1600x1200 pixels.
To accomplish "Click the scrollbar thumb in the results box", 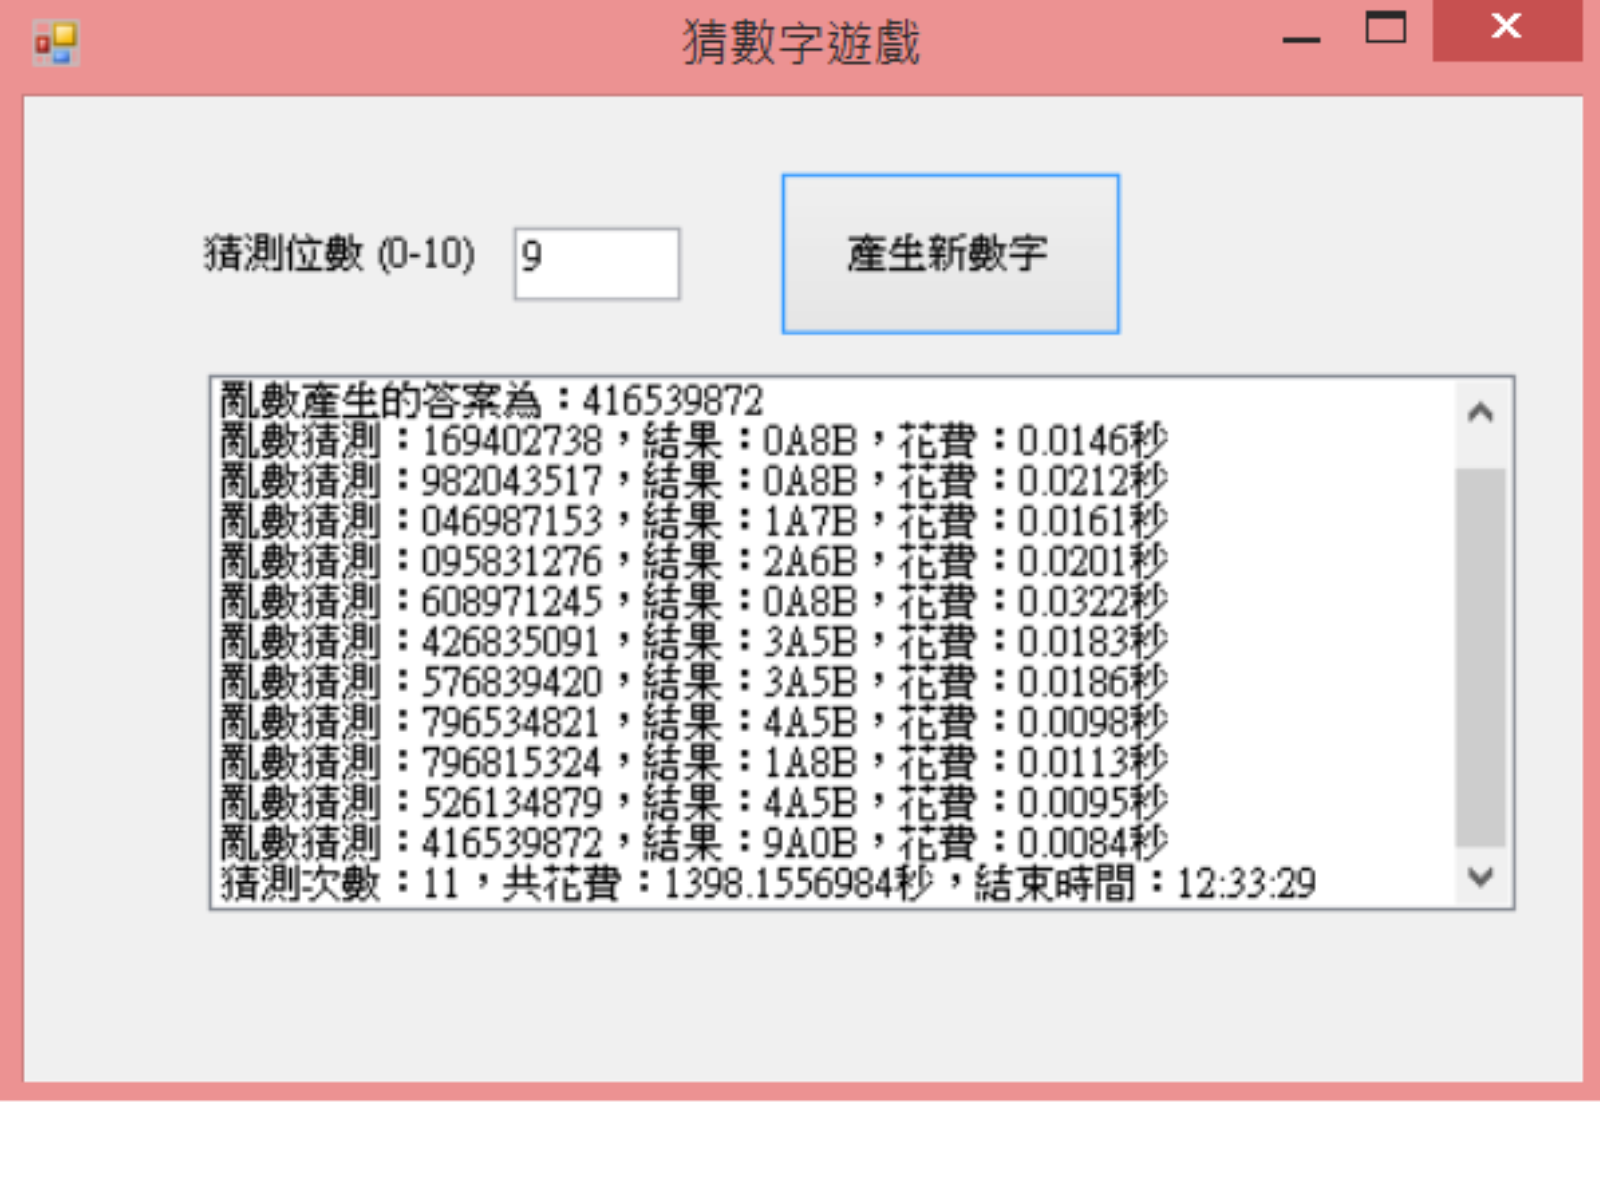I will pyautogui.click(x=1481, y=657).
